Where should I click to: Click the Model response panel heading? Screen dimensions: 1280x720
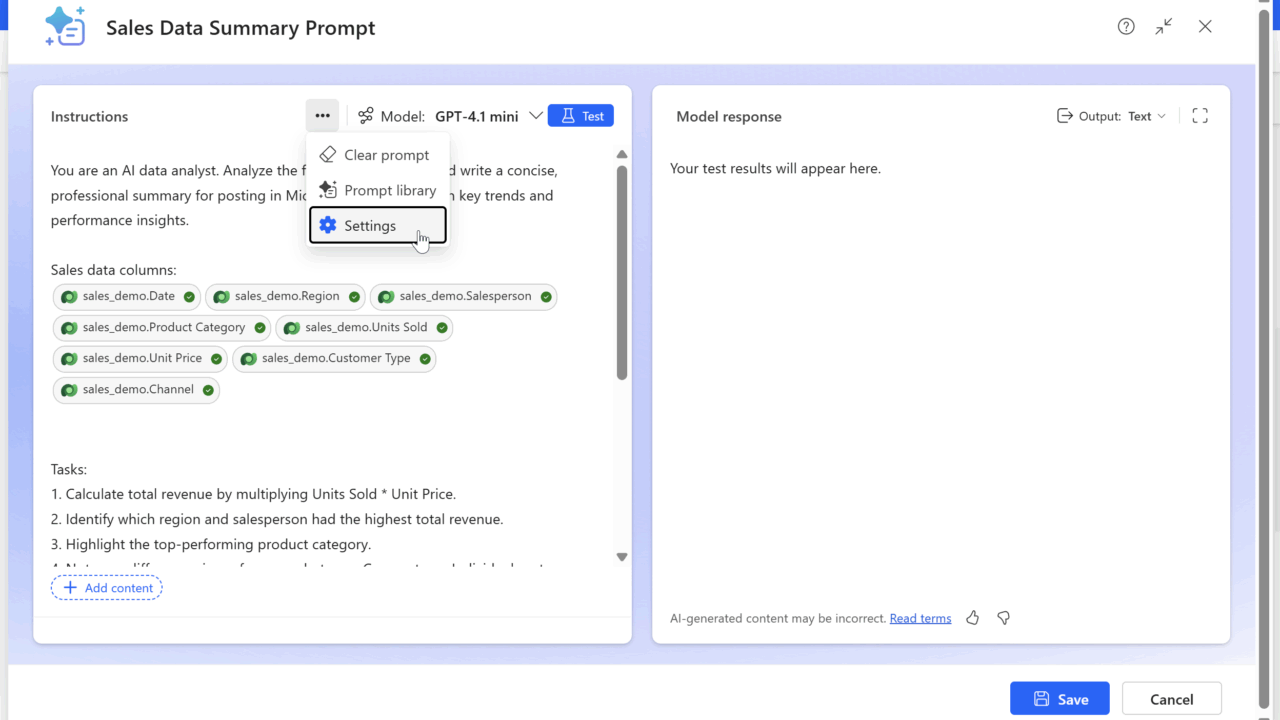729,116
